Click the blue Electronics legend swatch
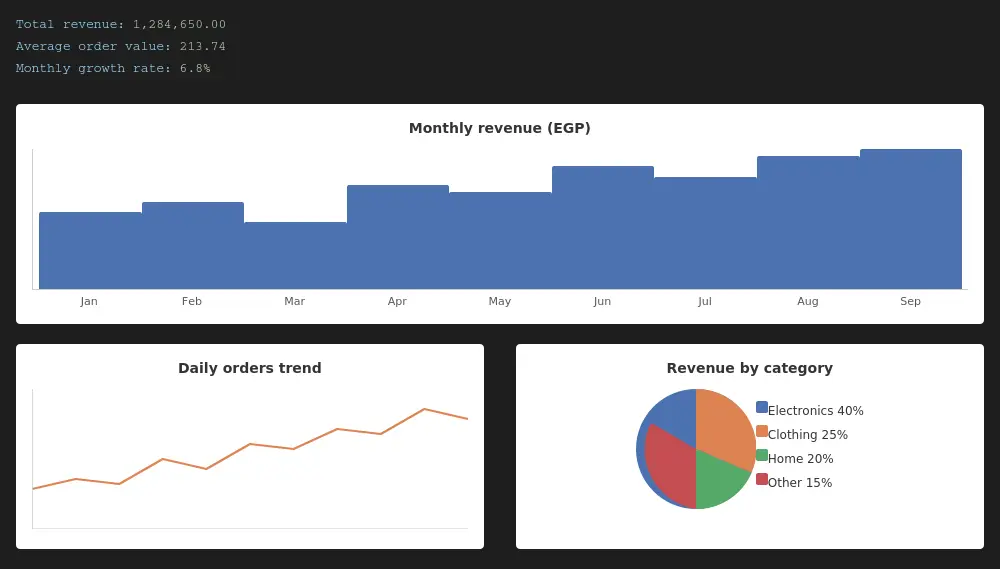 click(x=761, y=407)
